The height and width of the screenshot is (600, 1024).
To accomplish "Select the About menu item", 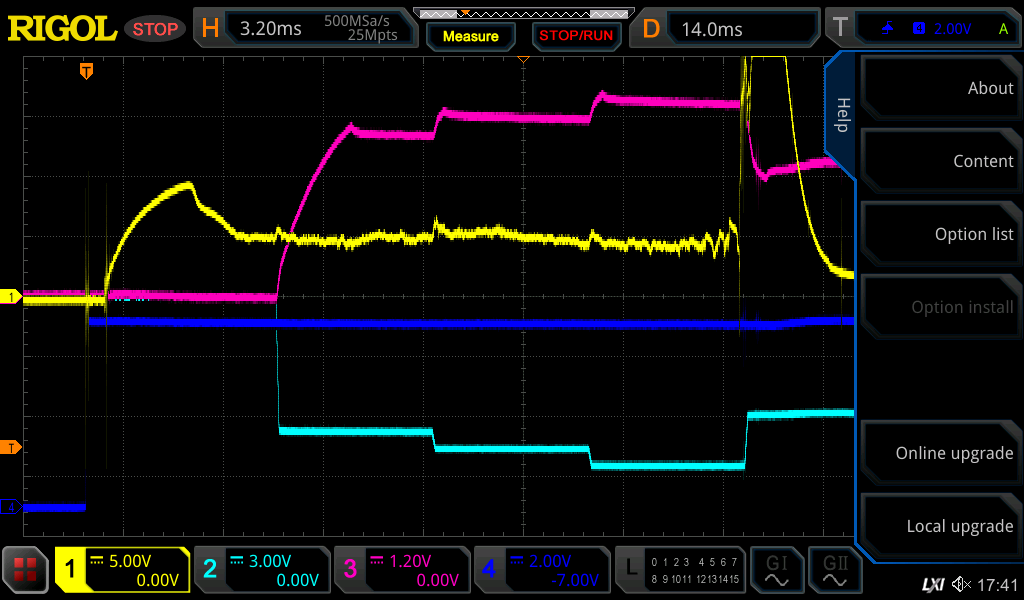I will click(x=940, y=88).
